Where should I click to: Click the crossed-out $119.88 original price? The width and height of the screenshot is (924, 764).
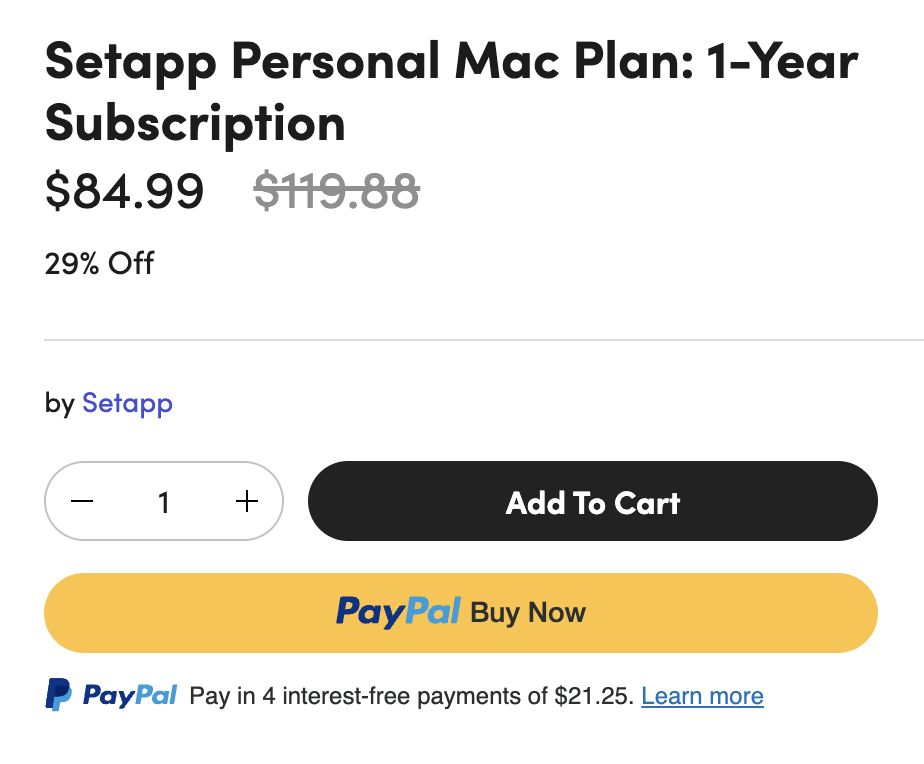336,191
